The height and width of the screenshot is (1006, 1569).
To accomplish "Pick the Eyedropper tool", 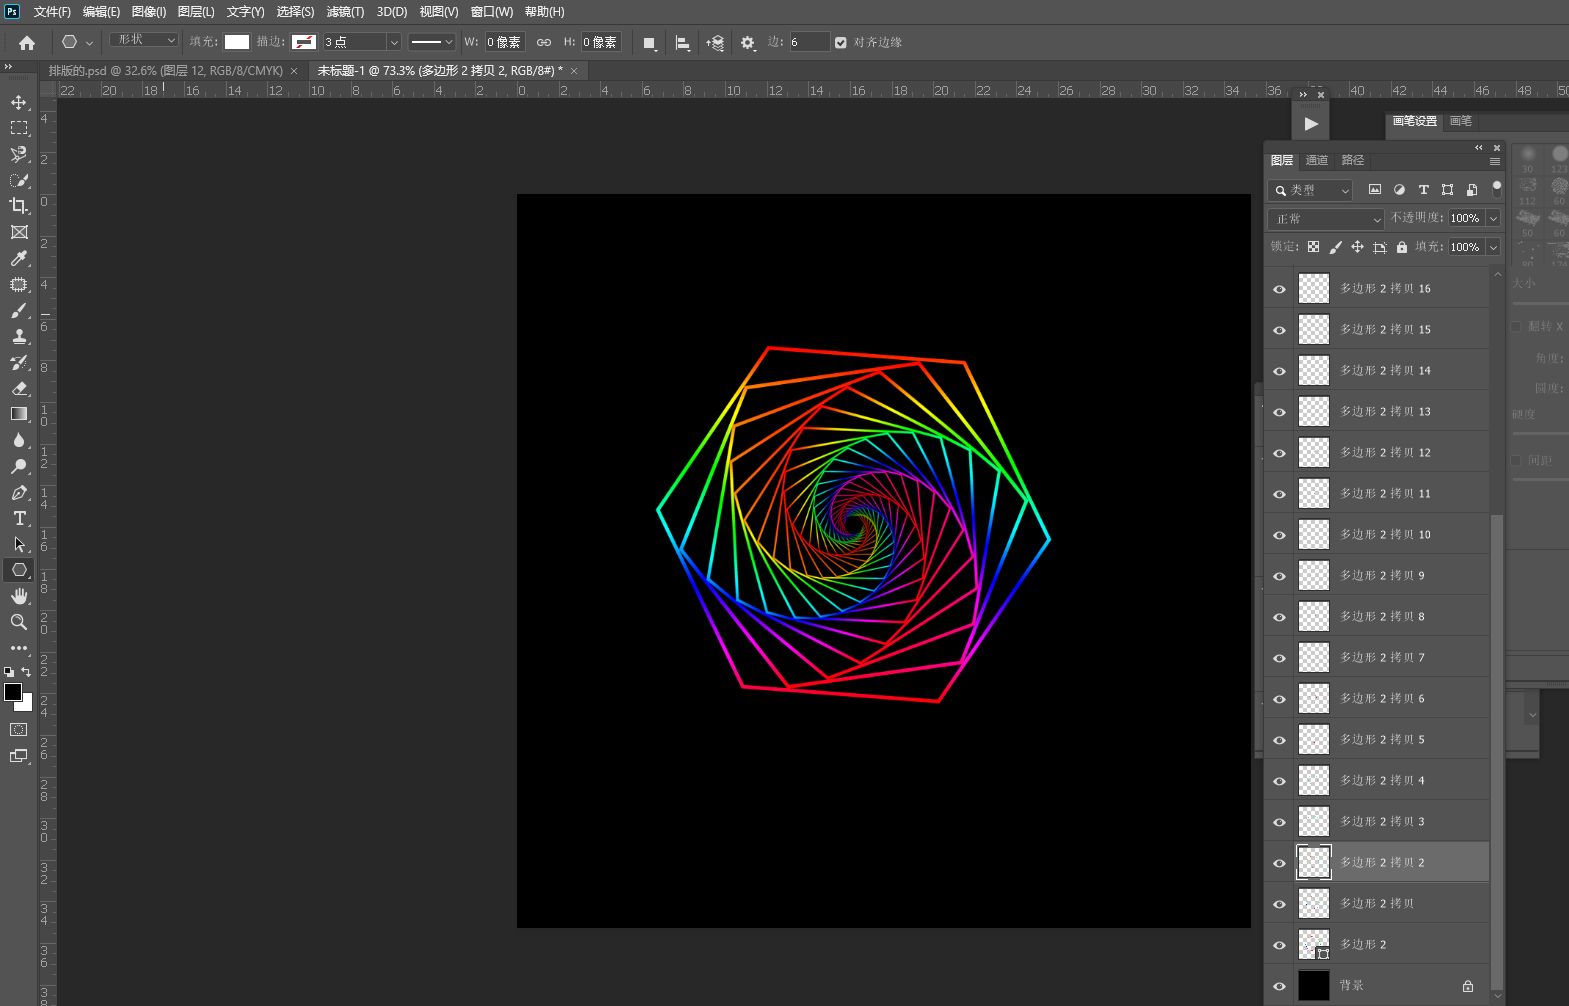I will pos(19,258).
